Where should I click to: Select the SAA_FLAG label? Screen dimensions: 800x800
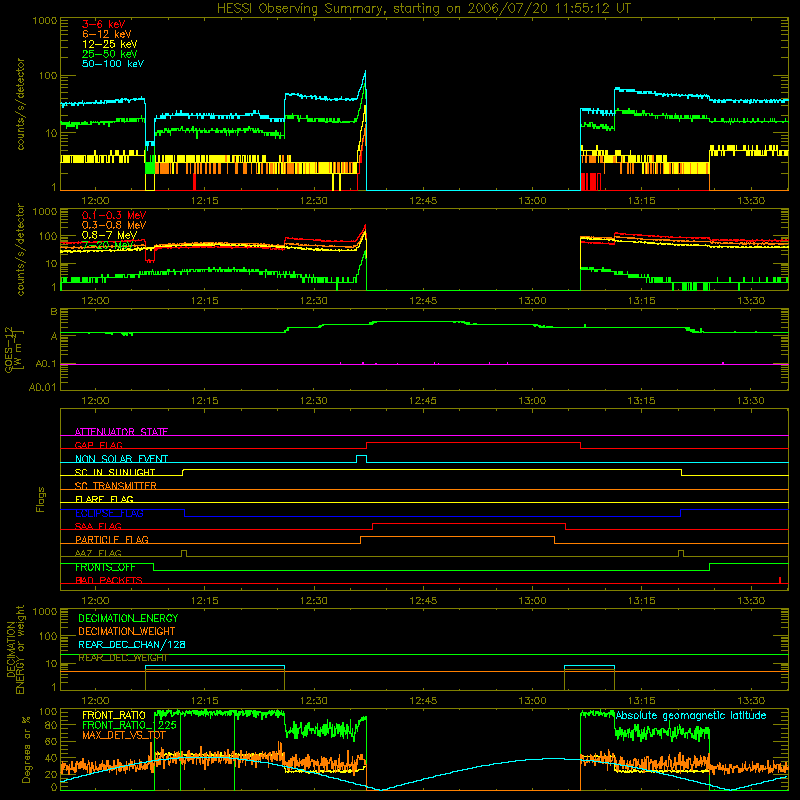(x=98, y=526)
